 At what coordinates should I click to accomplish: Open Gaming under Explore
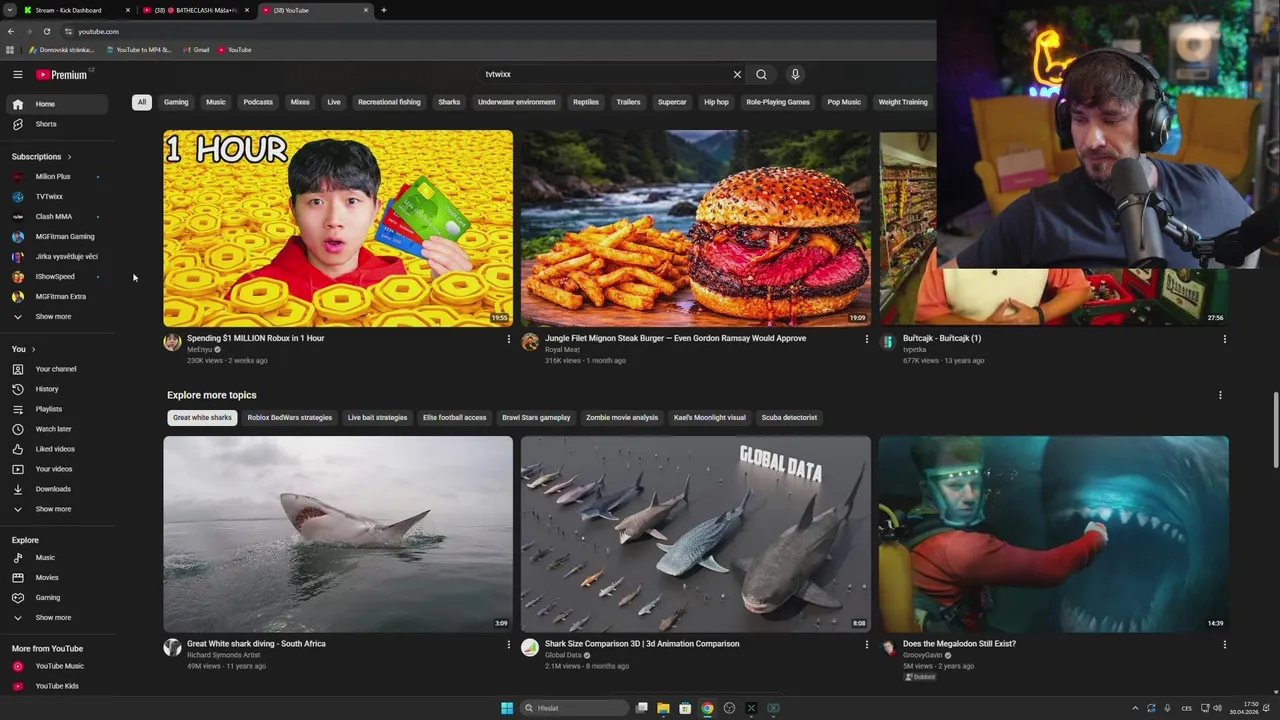[x=57, y=598]
